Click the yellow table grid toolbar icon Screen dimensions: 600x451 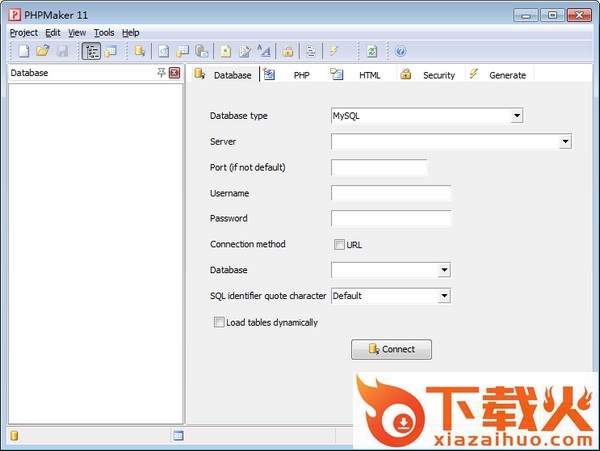click(x=183, y=51)
